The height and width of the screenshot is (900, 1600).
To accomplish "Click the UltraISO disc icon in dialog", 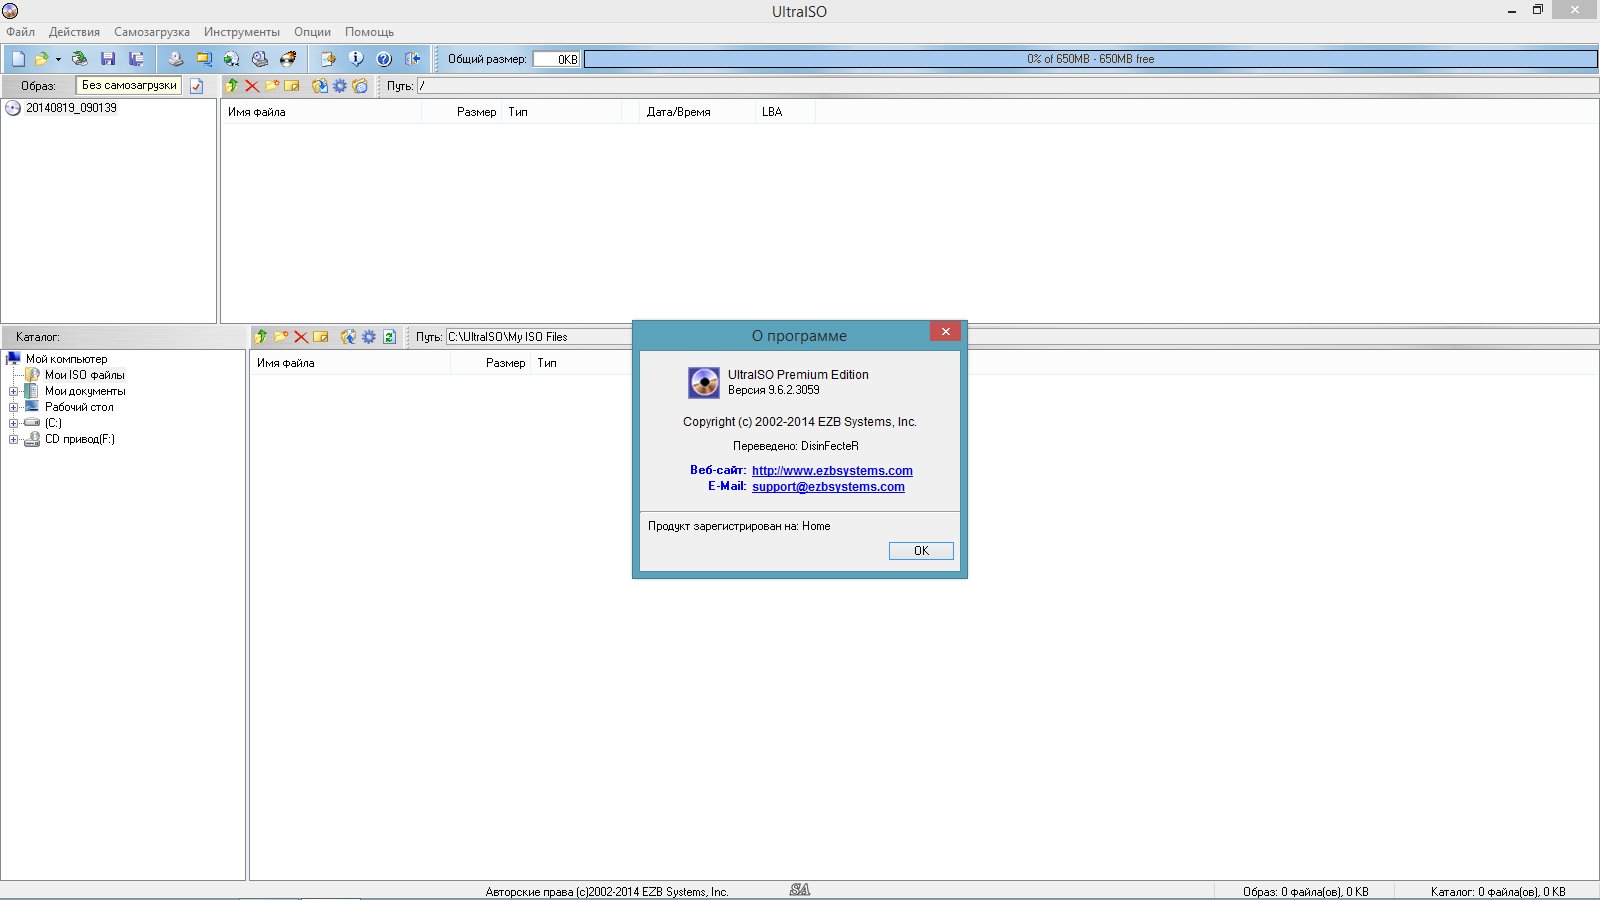I will (x=704, y=382).
